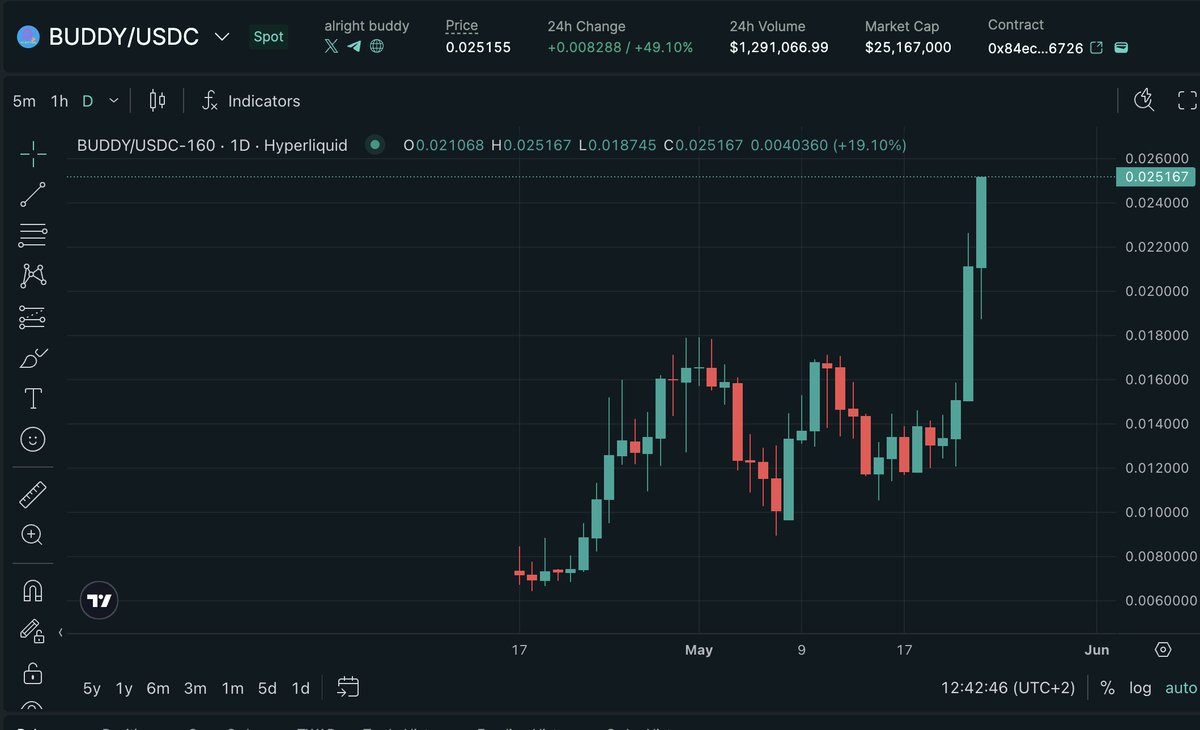Set chart range to 1d
Viewport: 1200px width, 730px height.
tap(300, 688)
